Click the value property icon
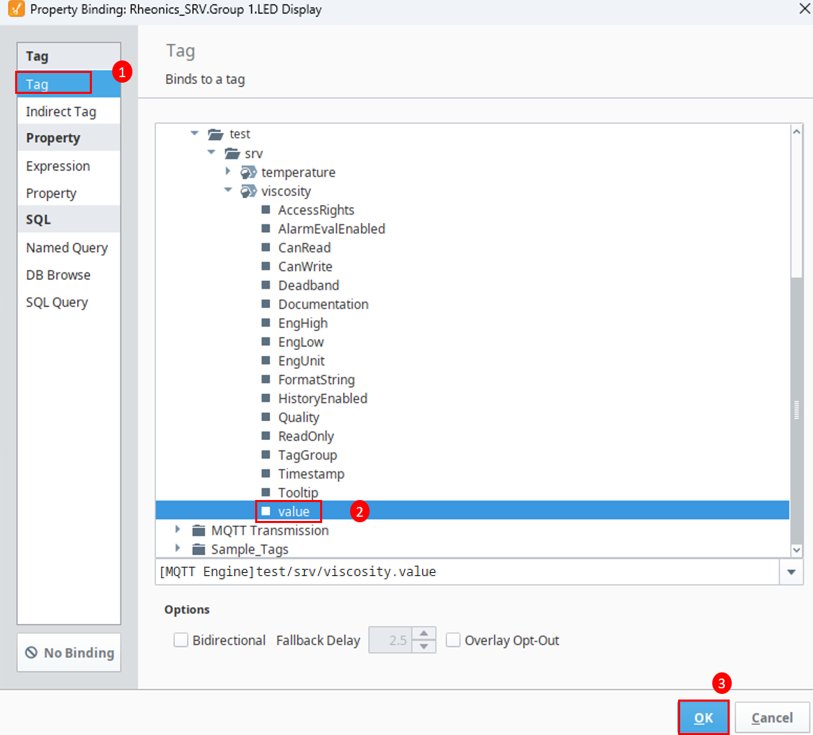The image size is (813, 735). pyautogui.click(x=266, y=511)
